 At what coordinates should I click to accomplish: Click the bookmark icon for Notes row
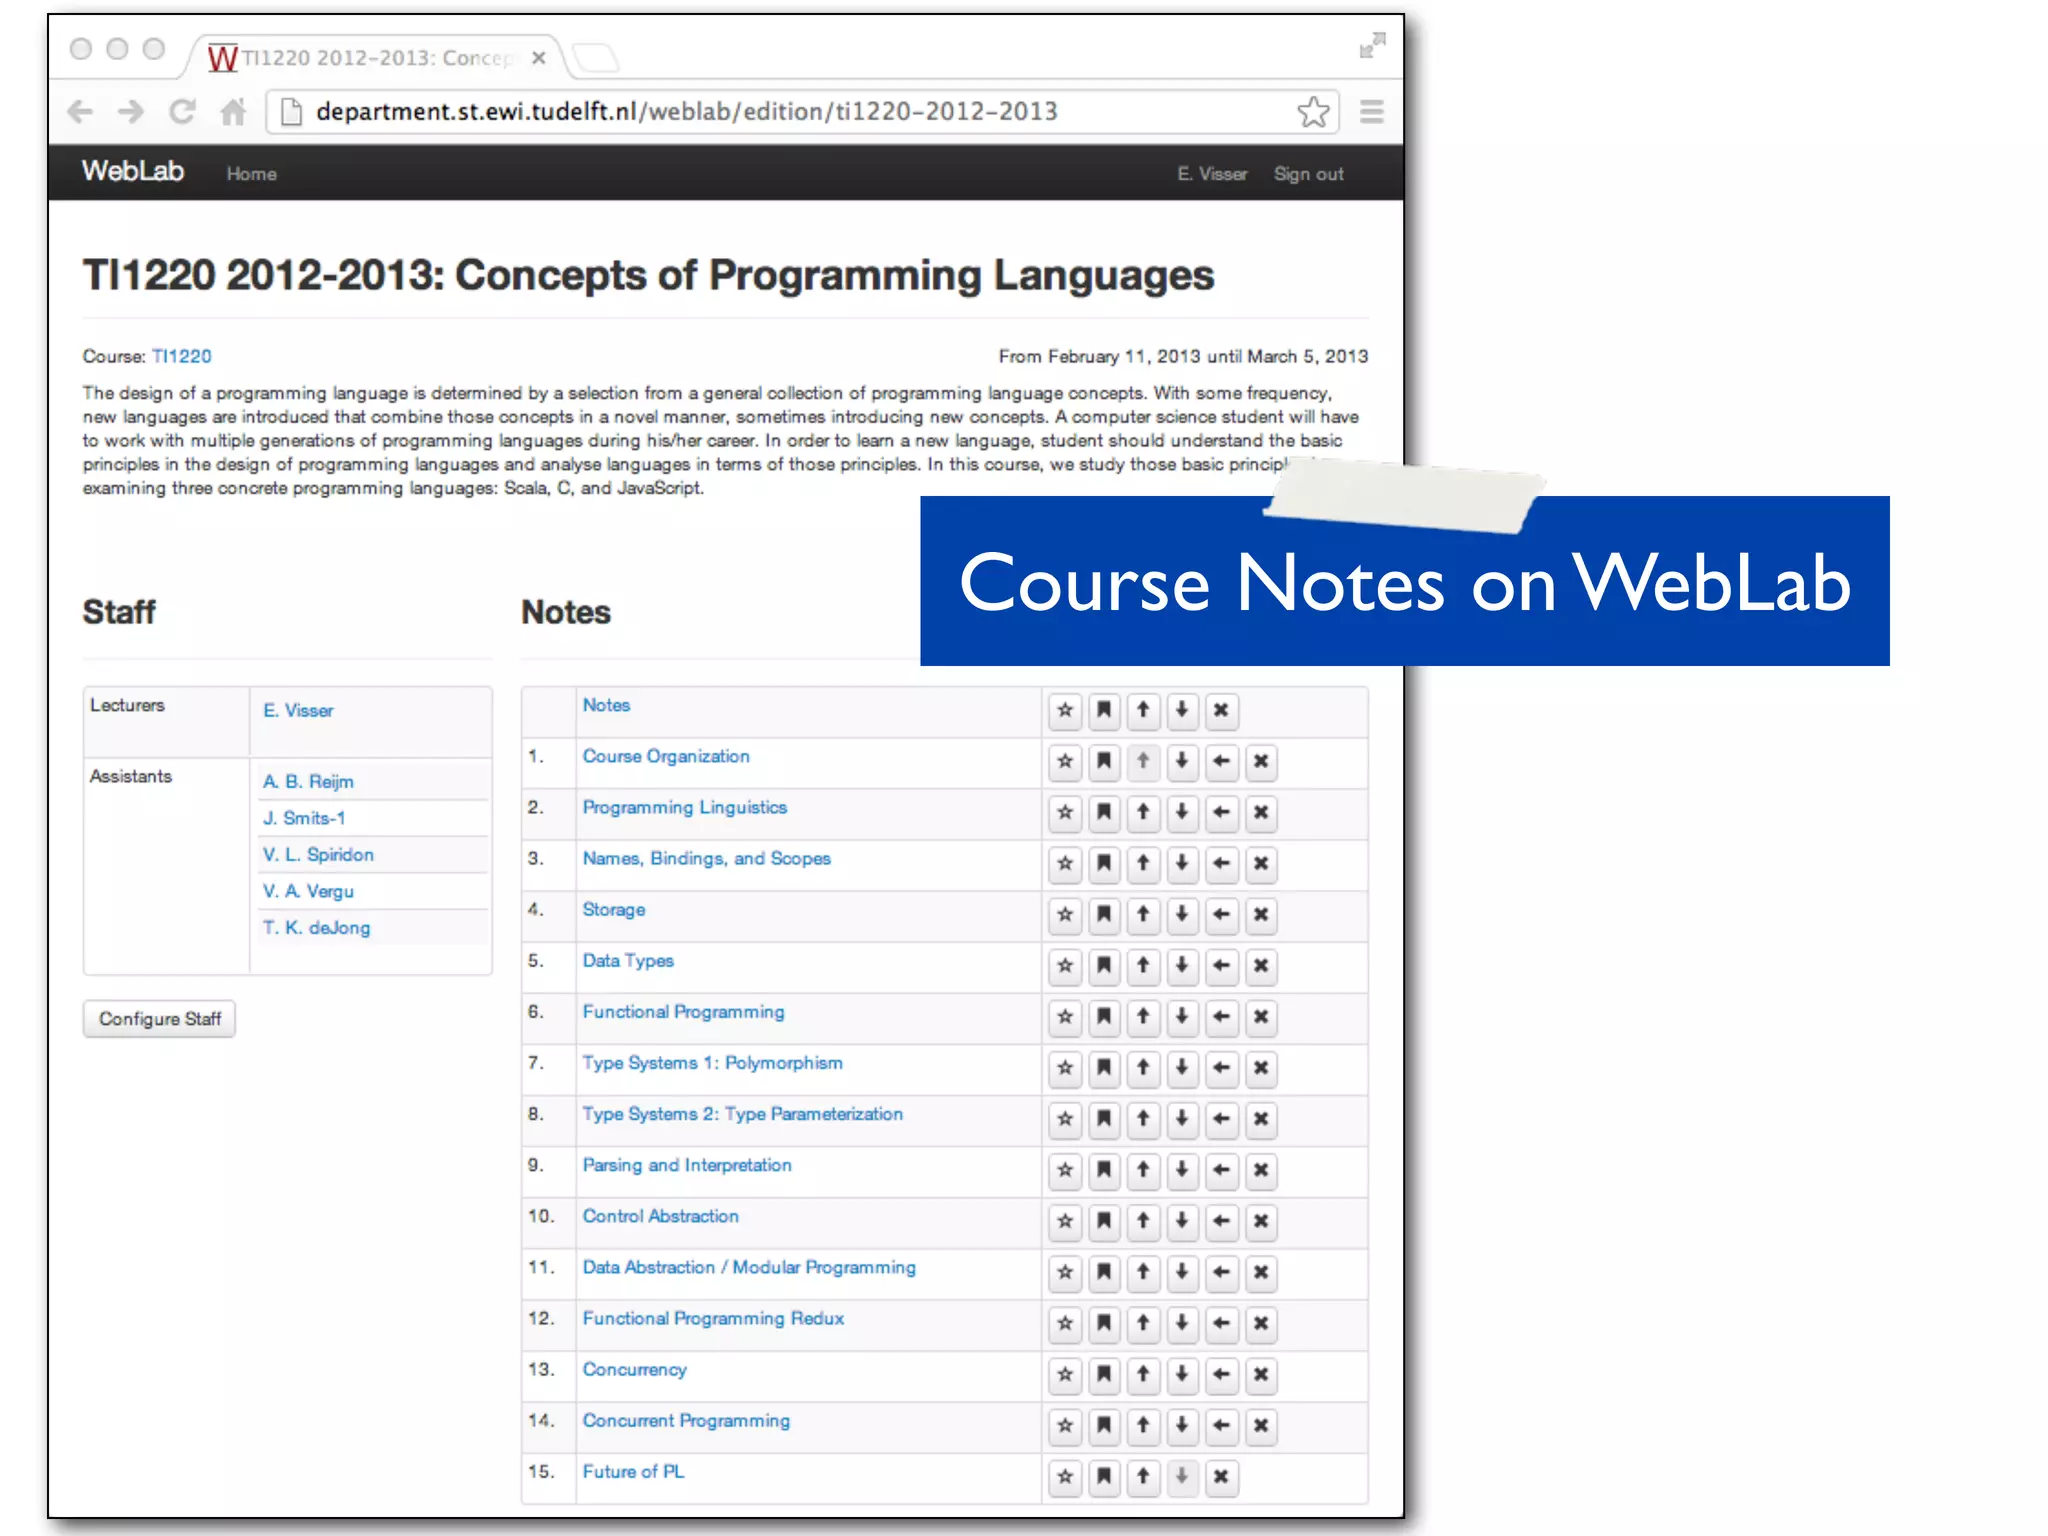1104,710
